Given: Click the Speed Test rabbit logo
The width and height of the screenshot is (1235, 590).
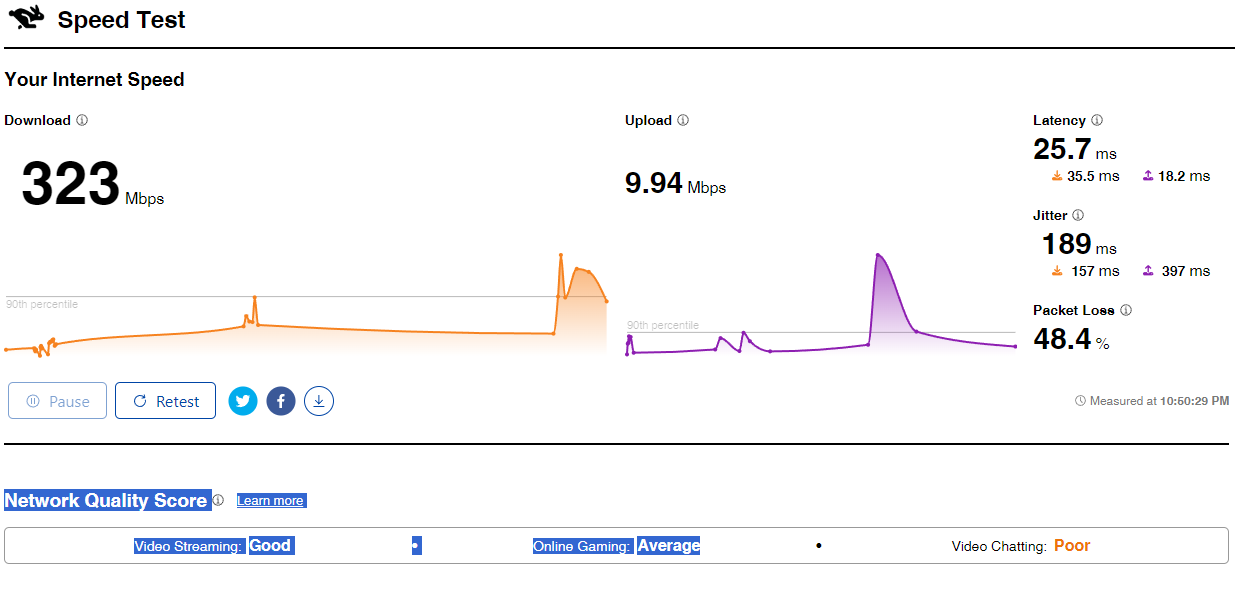Looking at the screenshot, I should click(26, 17).
